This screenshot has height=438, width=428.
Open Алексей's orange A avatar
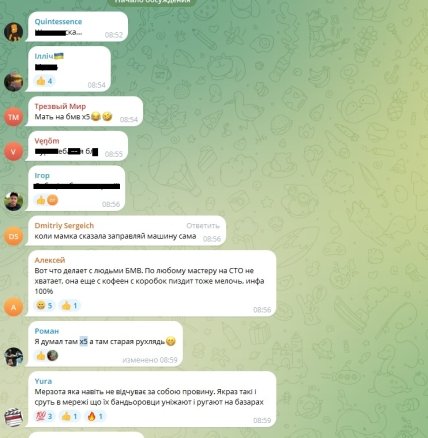13,307
